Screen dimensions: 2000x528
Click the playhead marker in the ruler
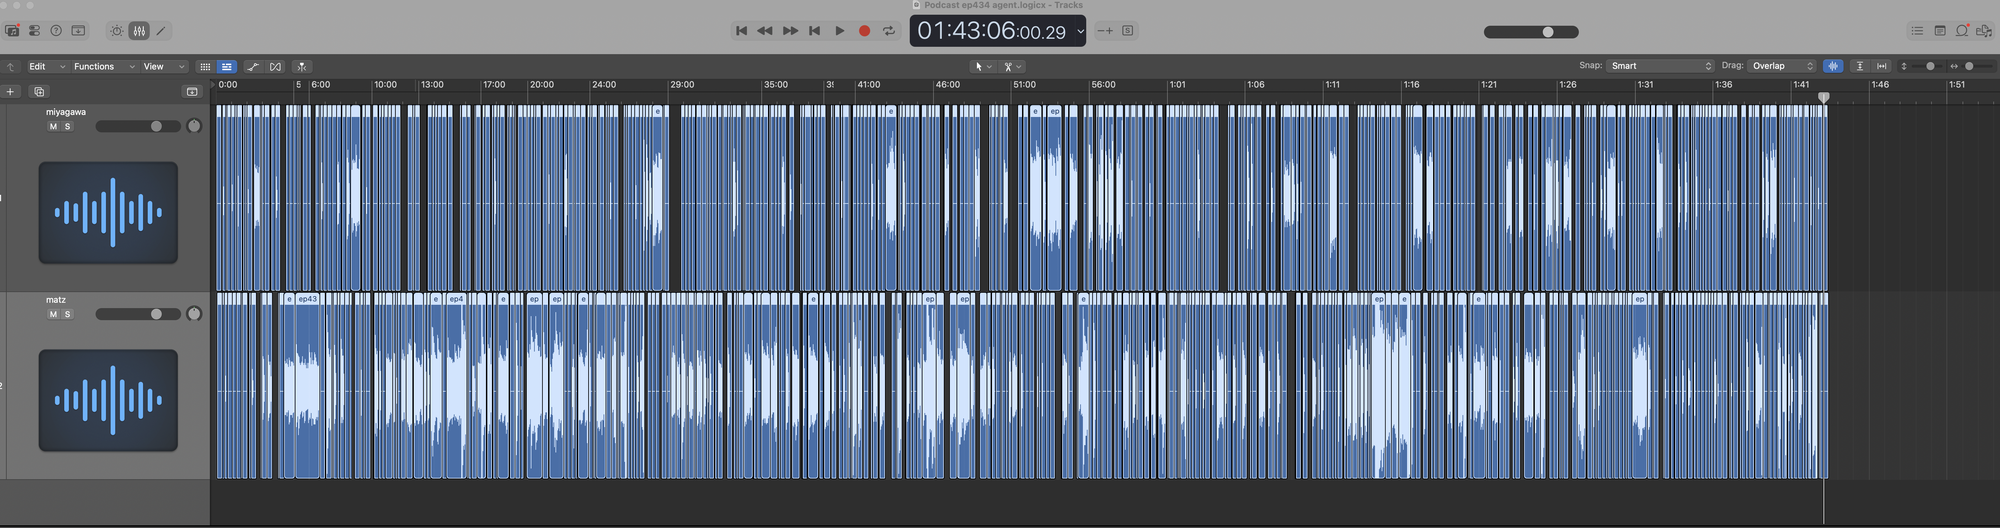tap(1824, 98)
